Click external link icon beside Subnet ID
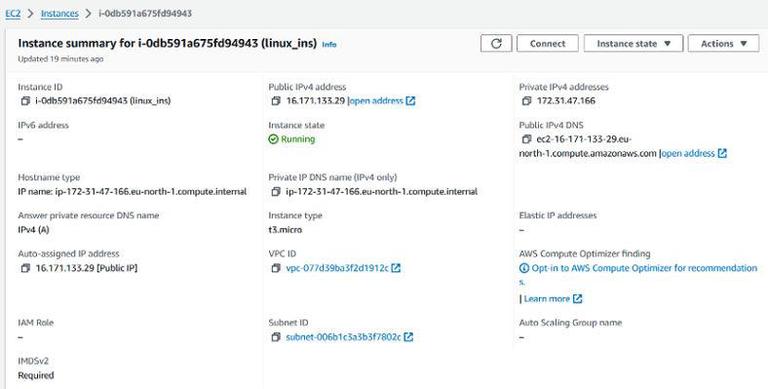 (x=408, y=337)
